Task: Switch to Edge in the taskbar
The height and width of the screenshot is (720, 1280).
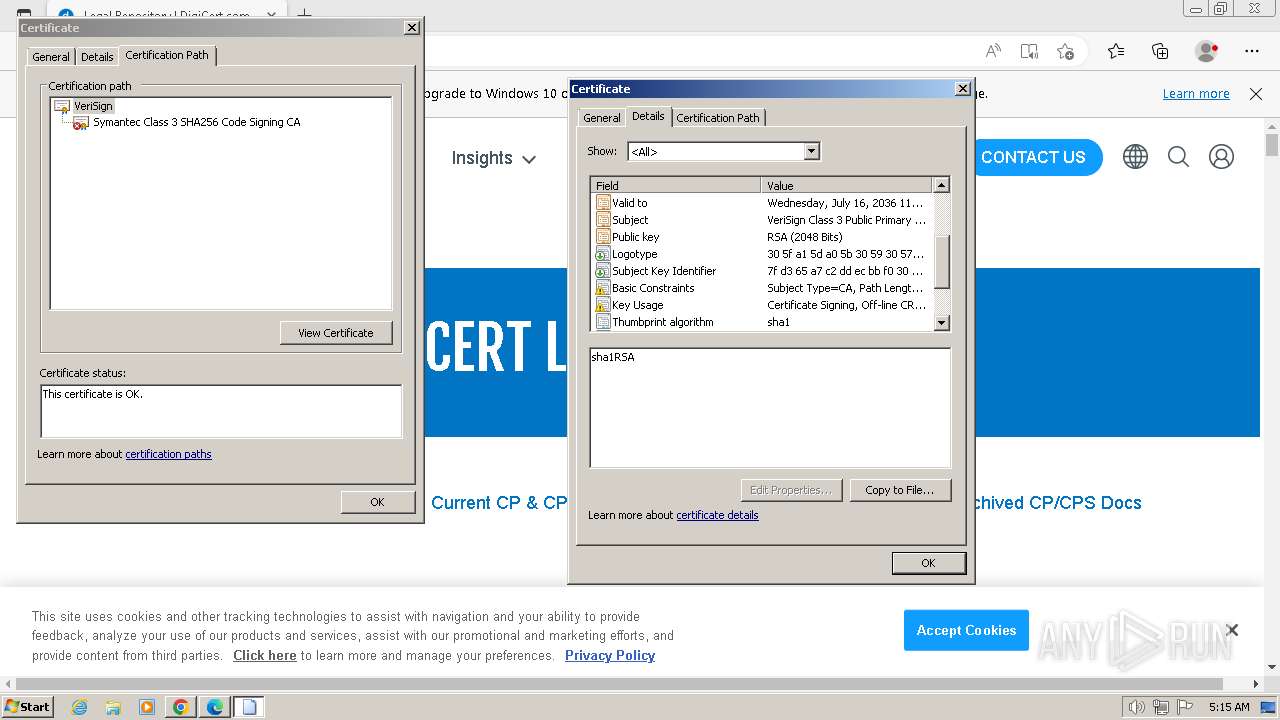Action: 215,707
